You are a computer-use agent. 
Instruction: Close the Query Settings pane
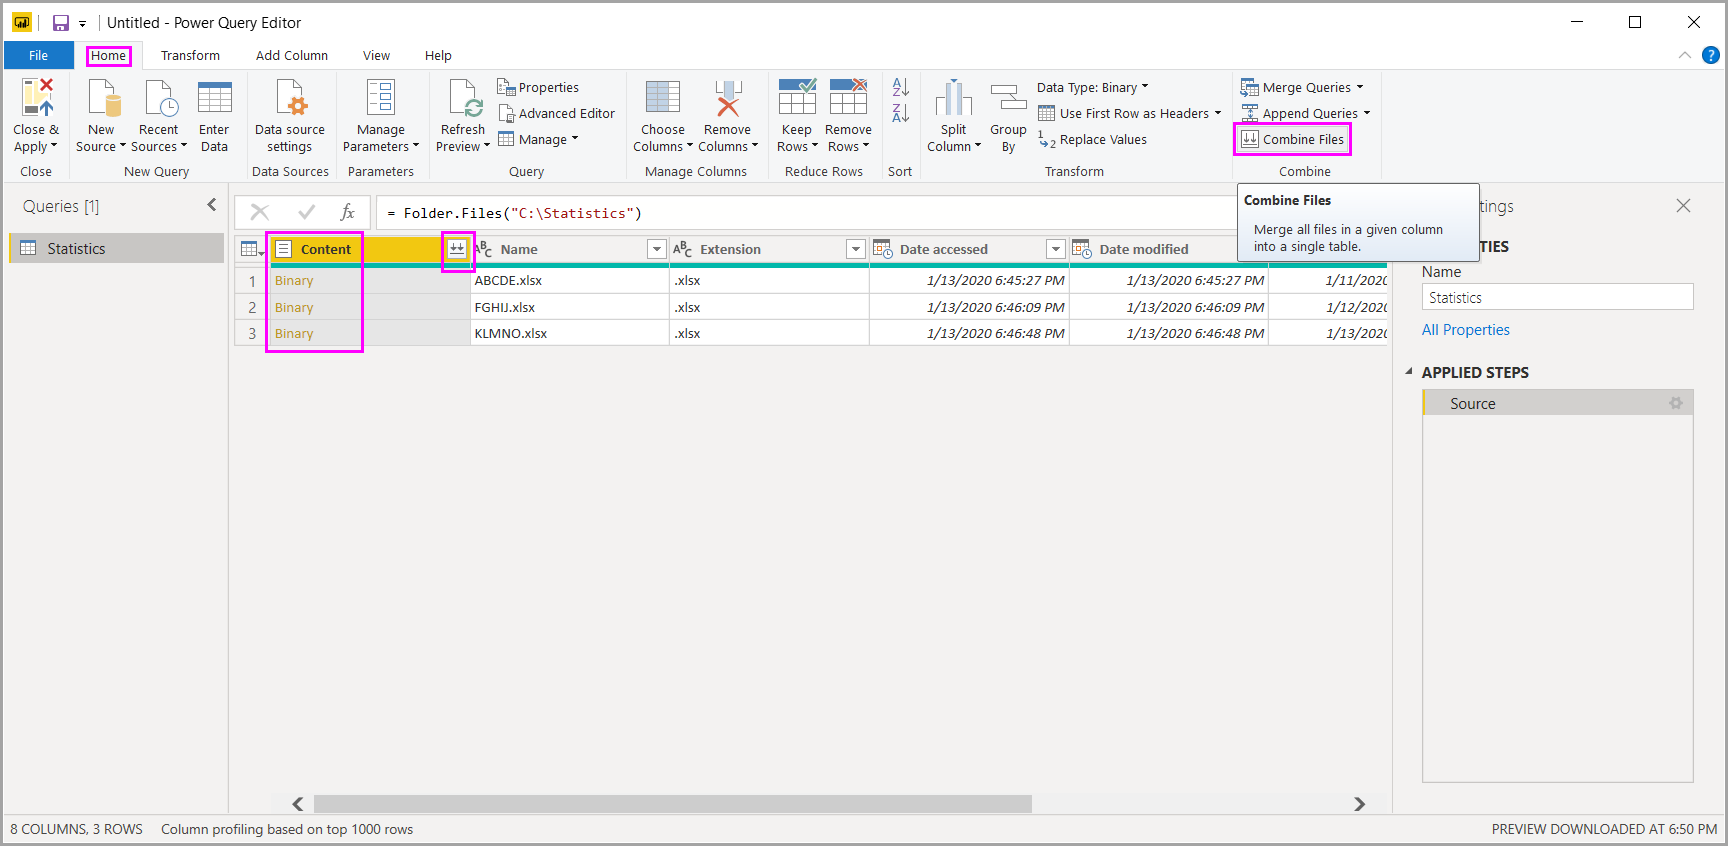[x=1683, y=205]
